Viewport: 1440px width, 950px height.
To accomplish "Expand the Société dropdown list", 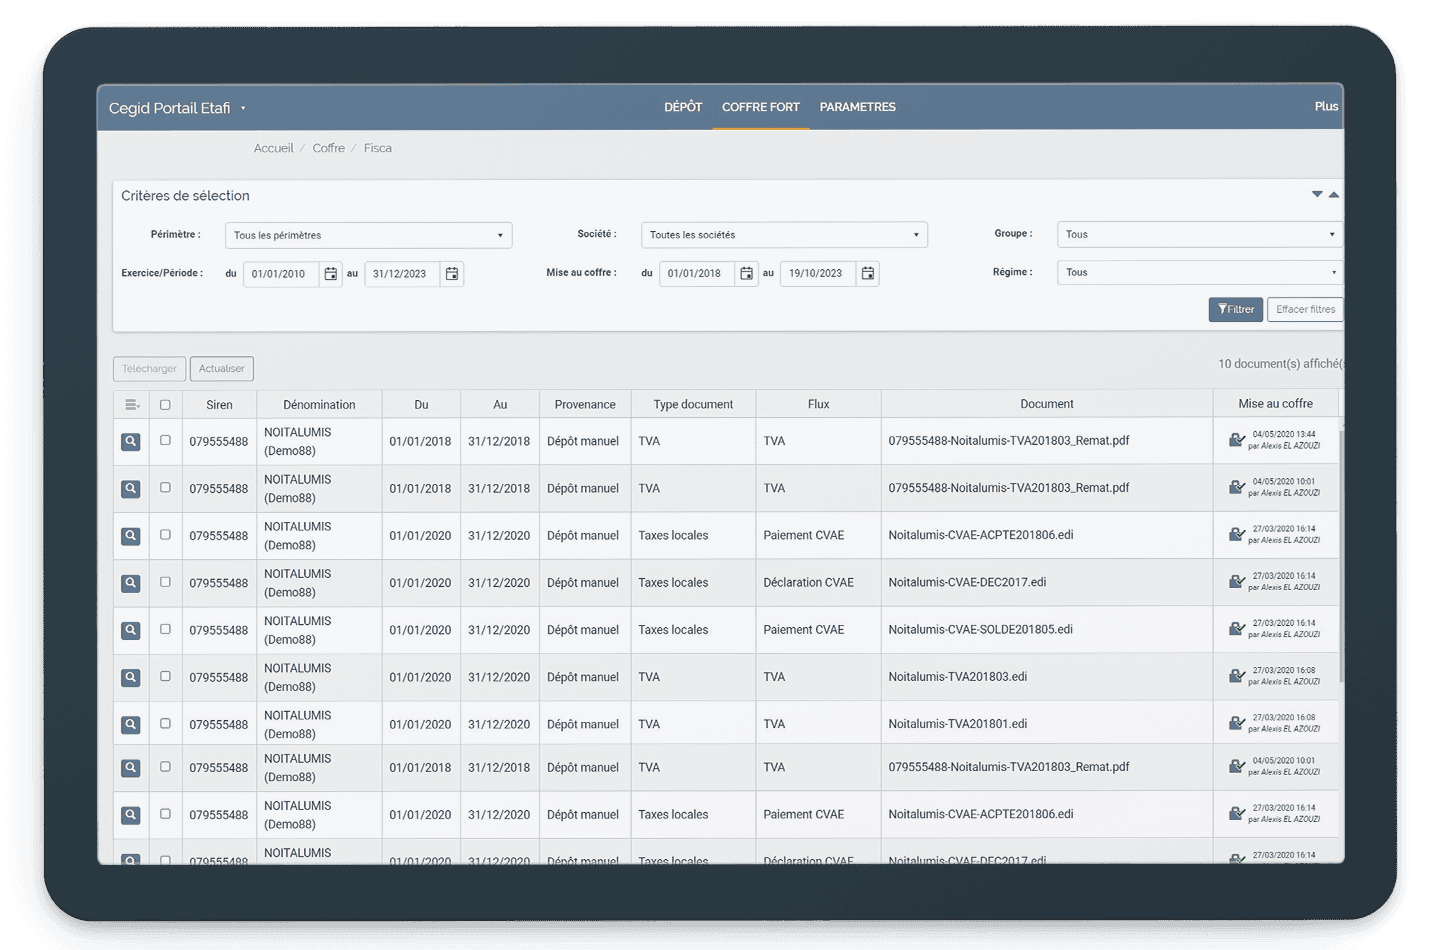I will point(784,235).
